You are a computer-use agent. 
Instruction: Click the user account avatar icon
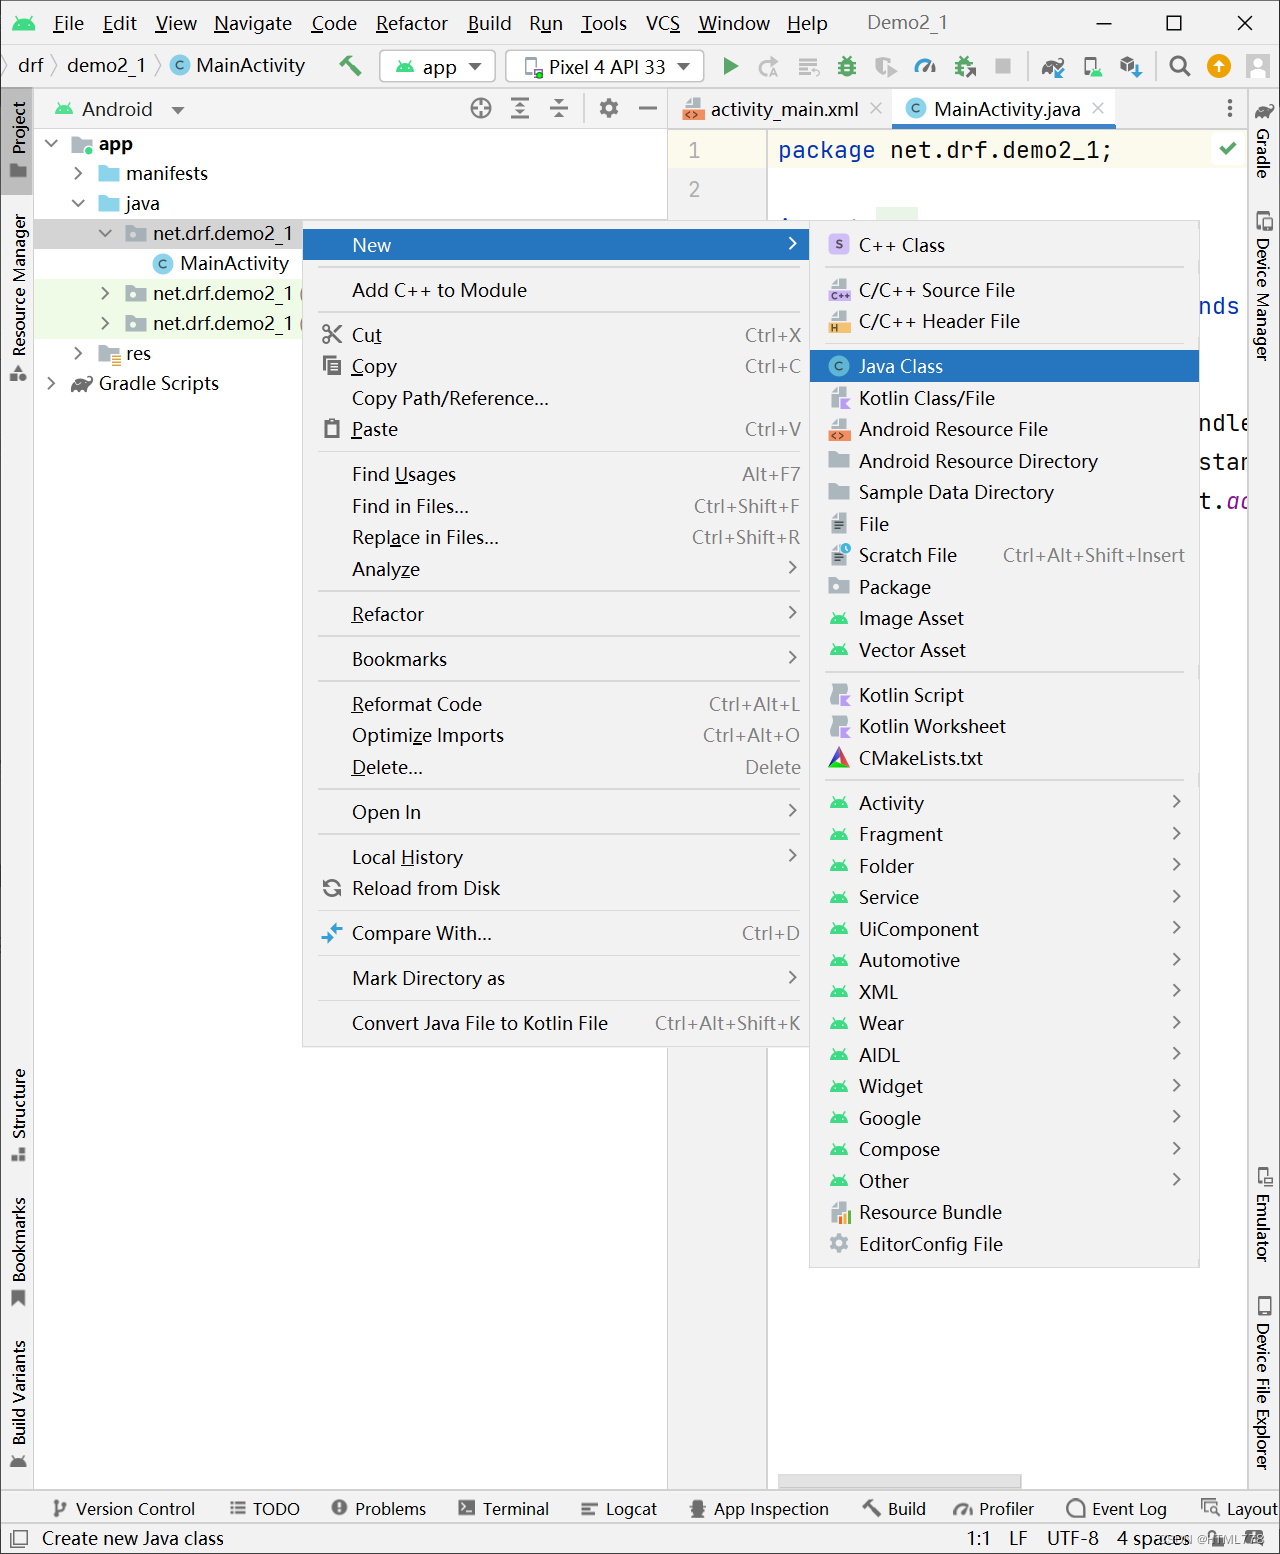[x=1257, y=66]
